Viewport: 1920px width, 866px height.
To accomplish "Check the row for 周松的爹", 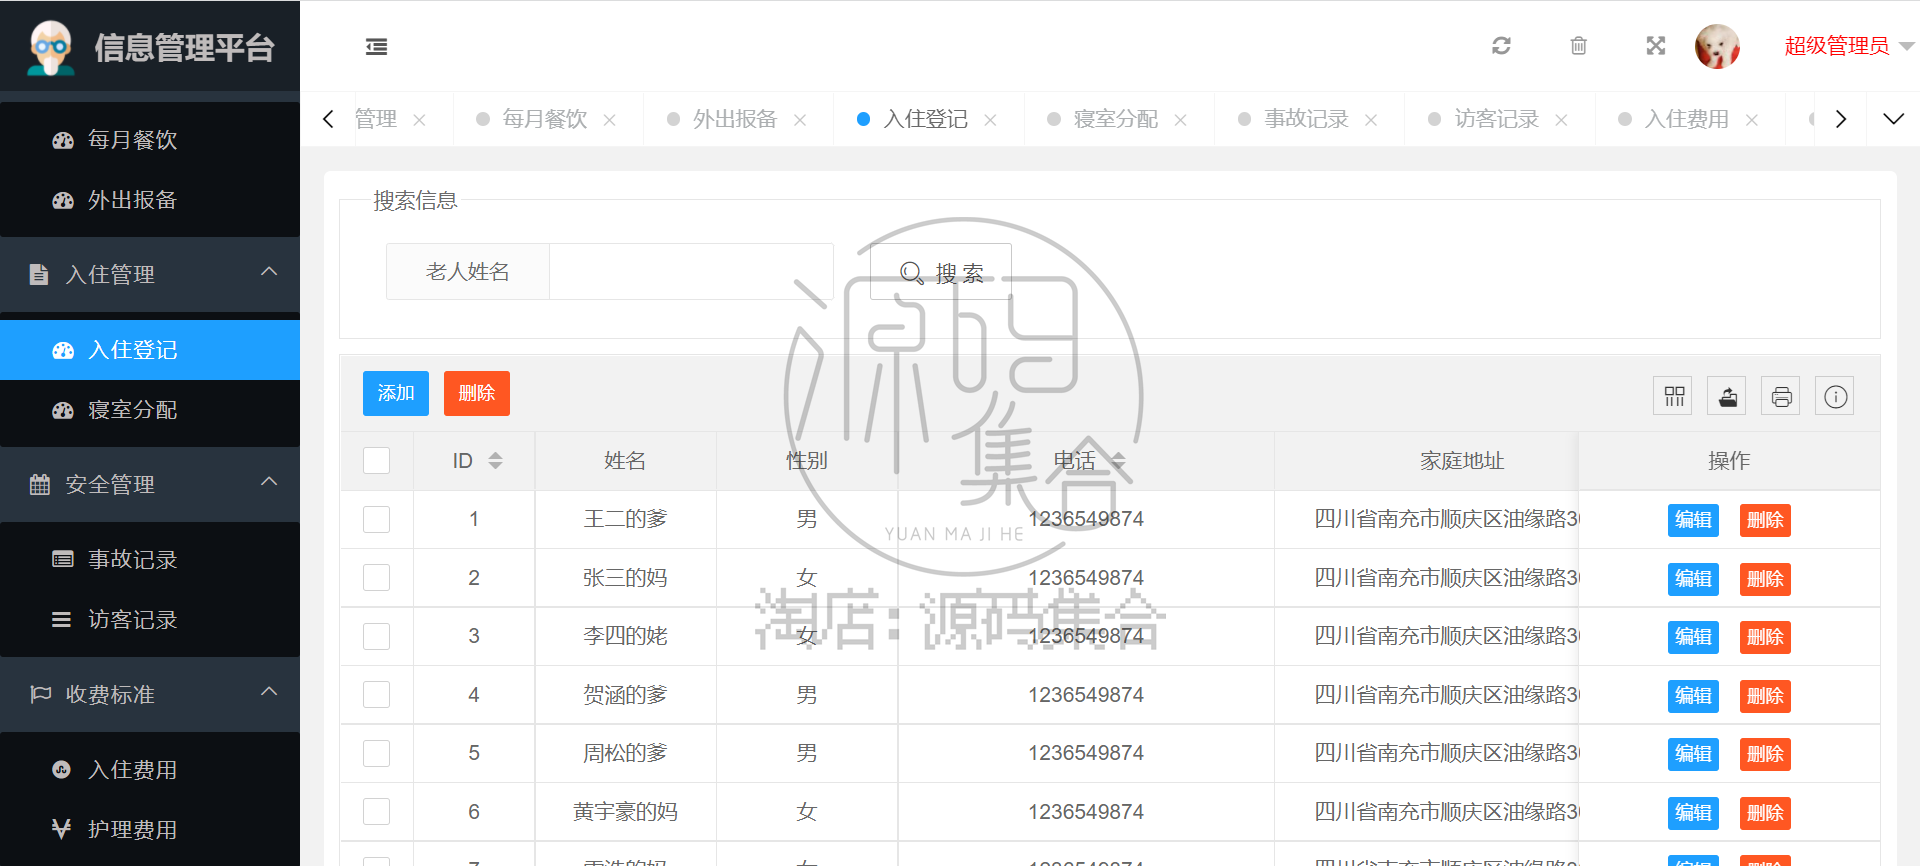I will 376,753.
